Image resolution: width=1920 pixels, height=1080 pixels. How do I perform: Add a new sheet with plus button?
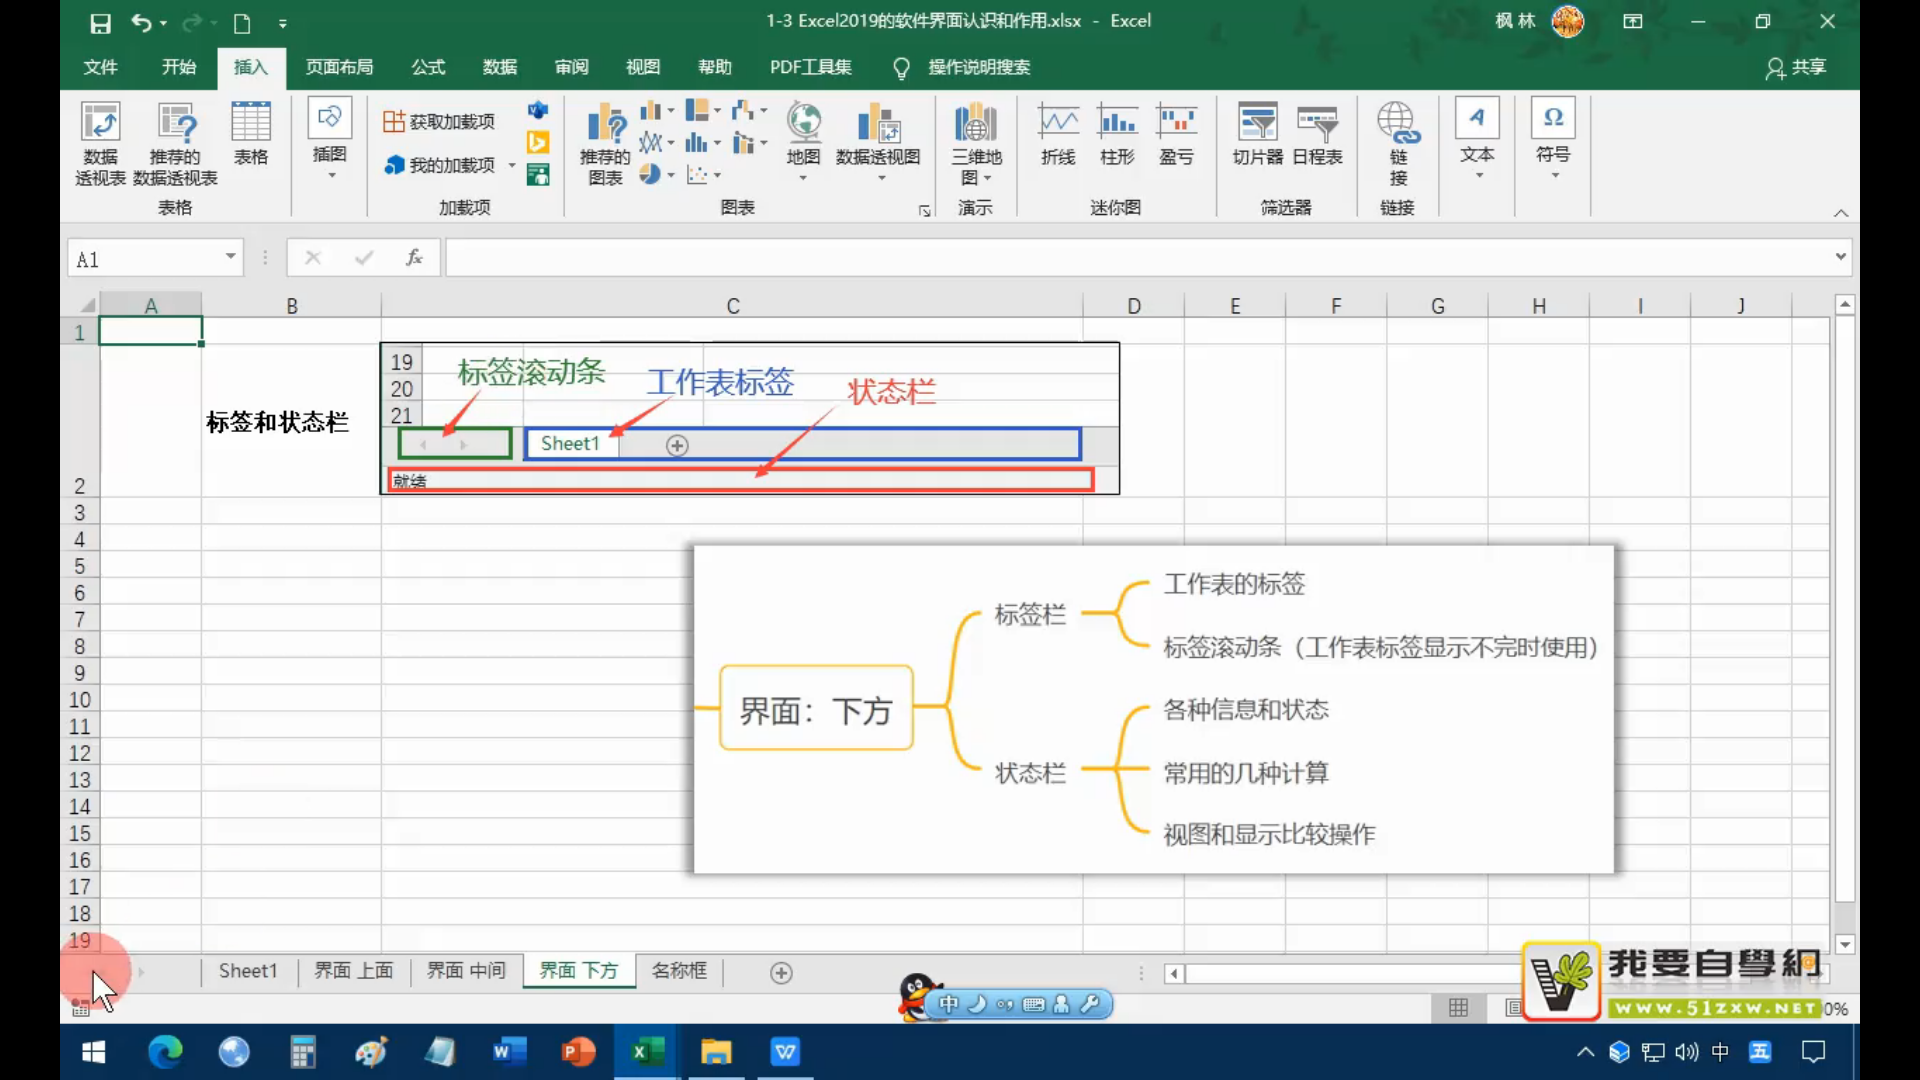click(x=781, y=973)
